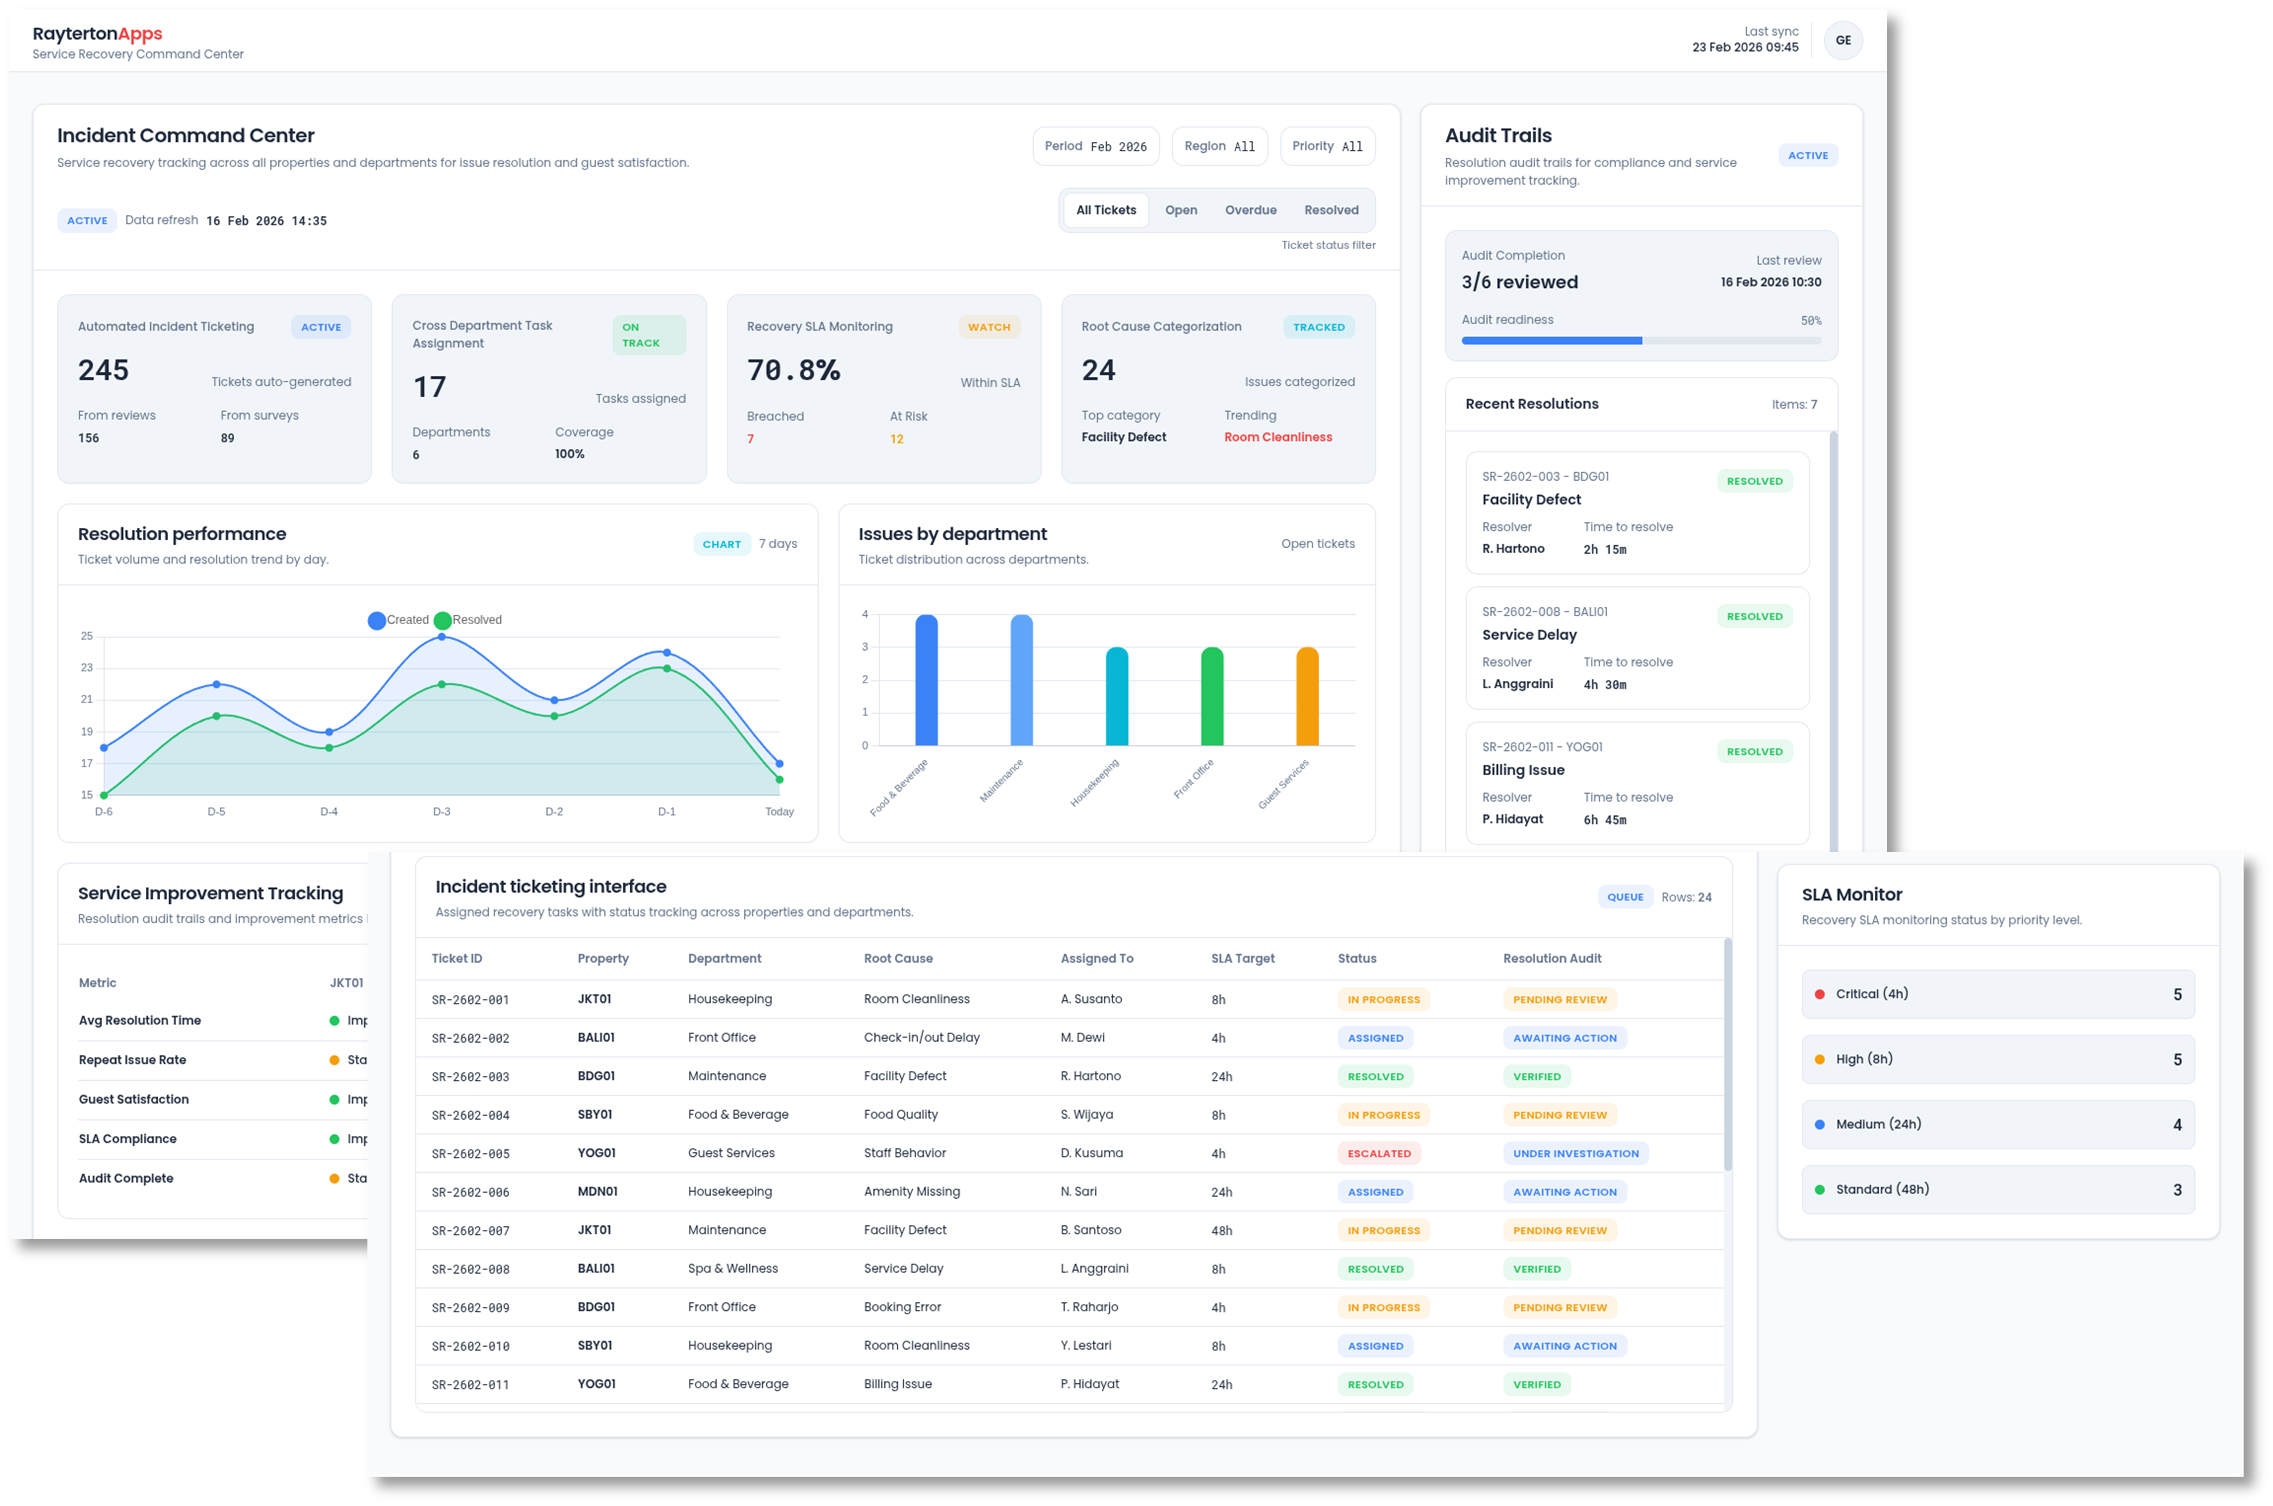Image resolution: width=2273 pixels, height=1506 pixels.
Task: Select the Open tickets tab
Action: (1180, 210)
